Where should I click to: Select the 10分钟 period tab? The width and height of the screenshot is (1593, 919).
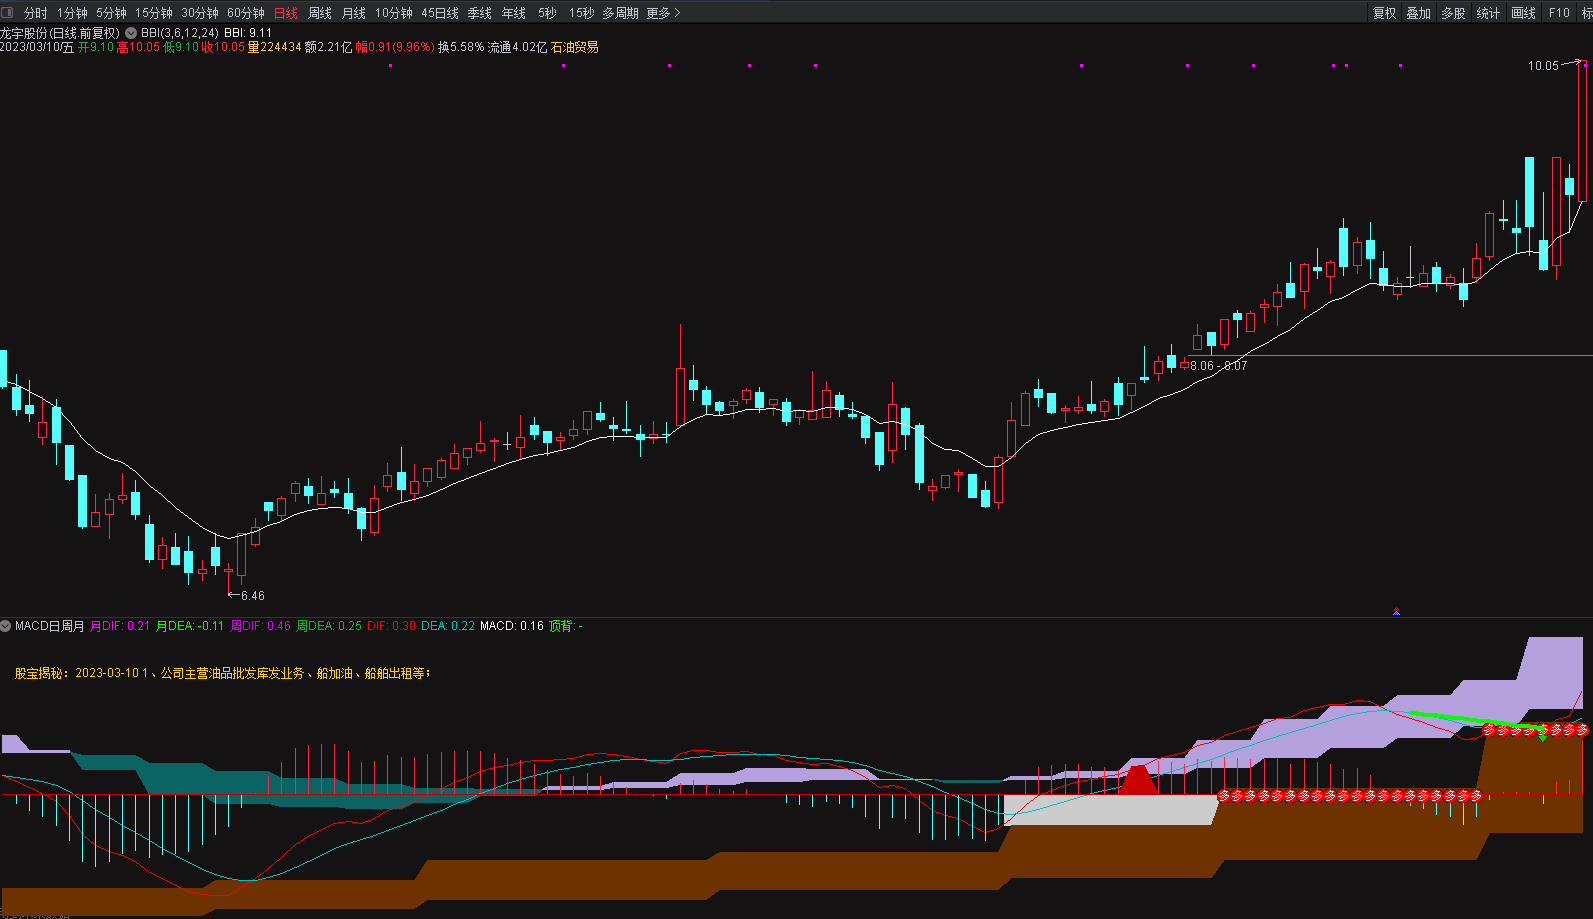tap(394, 13)
